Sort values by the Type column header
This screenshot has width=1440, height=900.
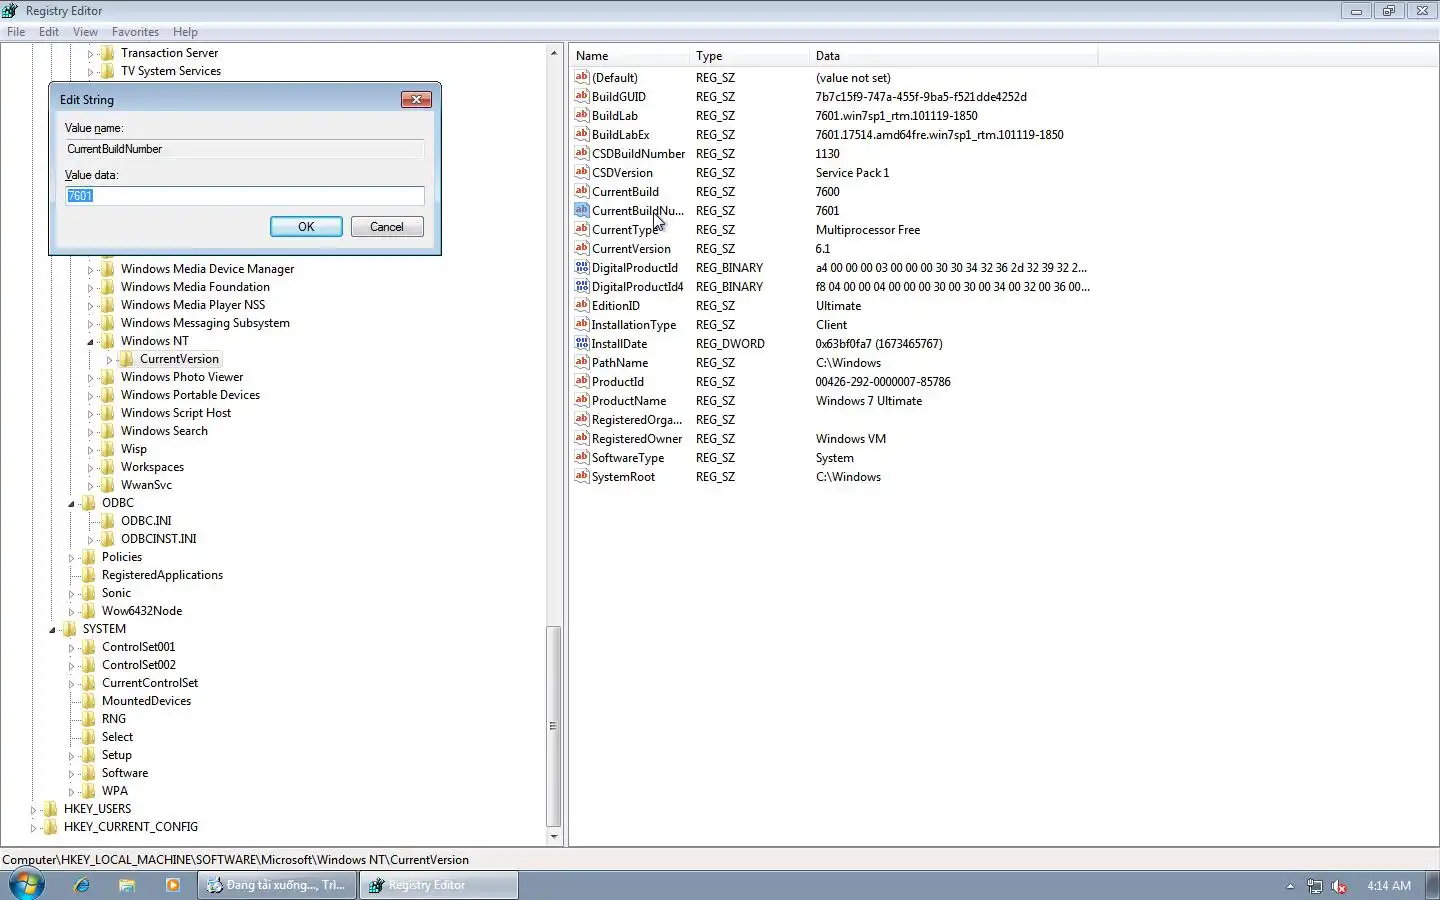(x=750, y=56)
